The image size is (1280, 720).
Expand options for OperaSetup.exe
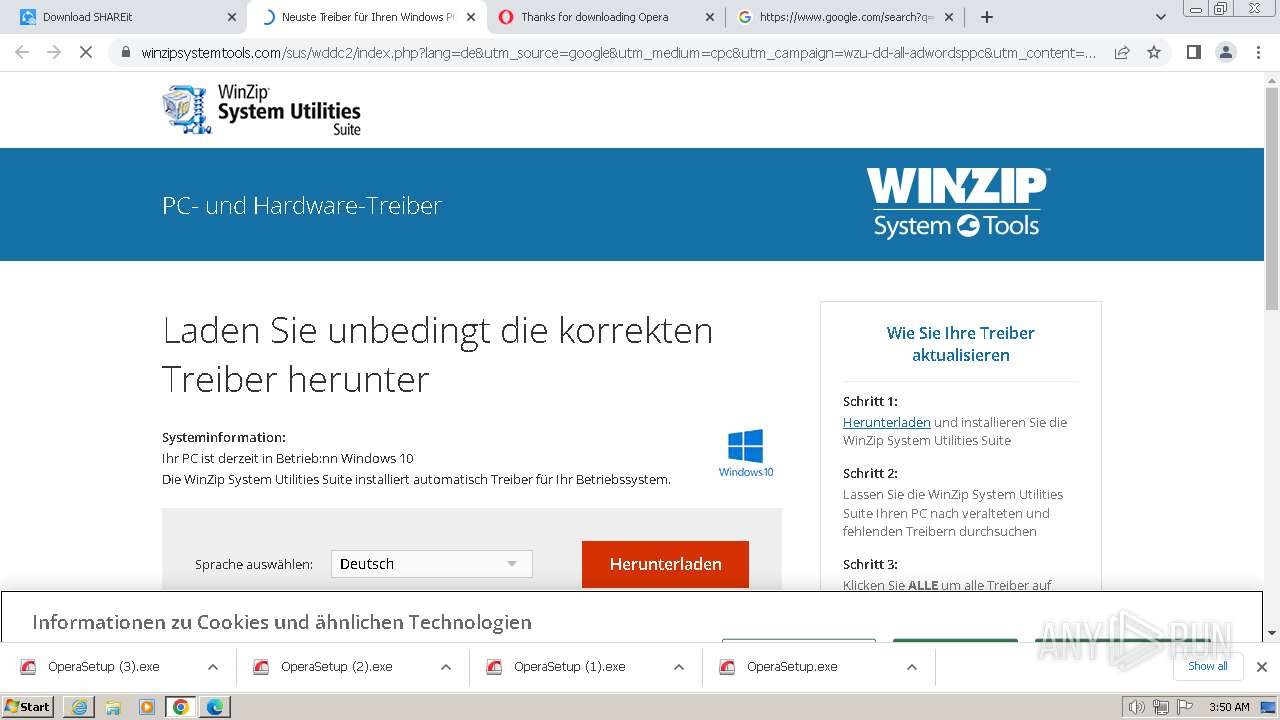pyautogui.click(x=912, y=667)
